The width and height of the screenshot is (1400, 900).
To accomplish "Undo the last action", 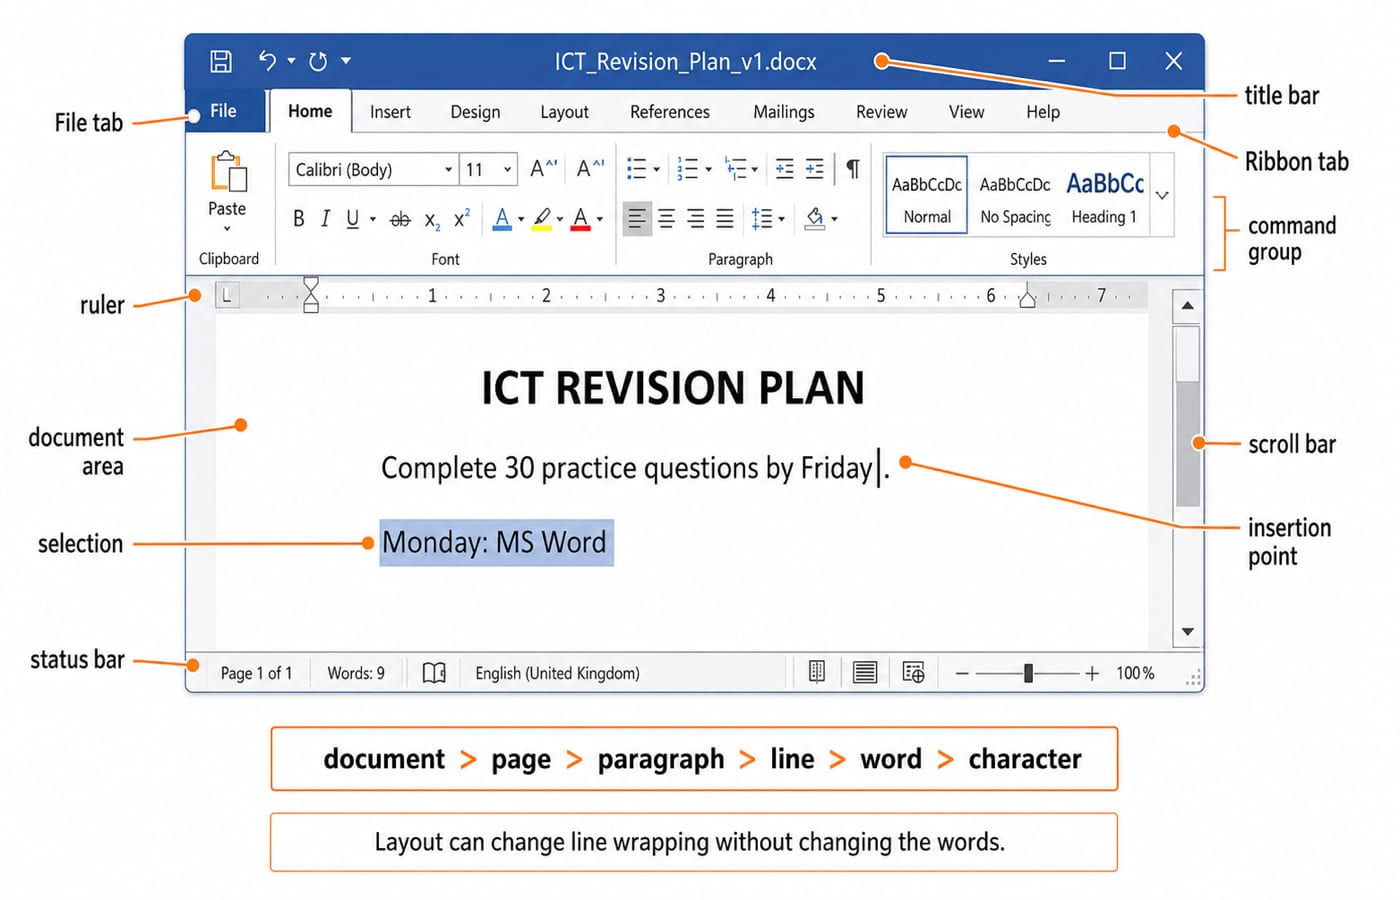I will pyautogui.click(x=267, y=61).
